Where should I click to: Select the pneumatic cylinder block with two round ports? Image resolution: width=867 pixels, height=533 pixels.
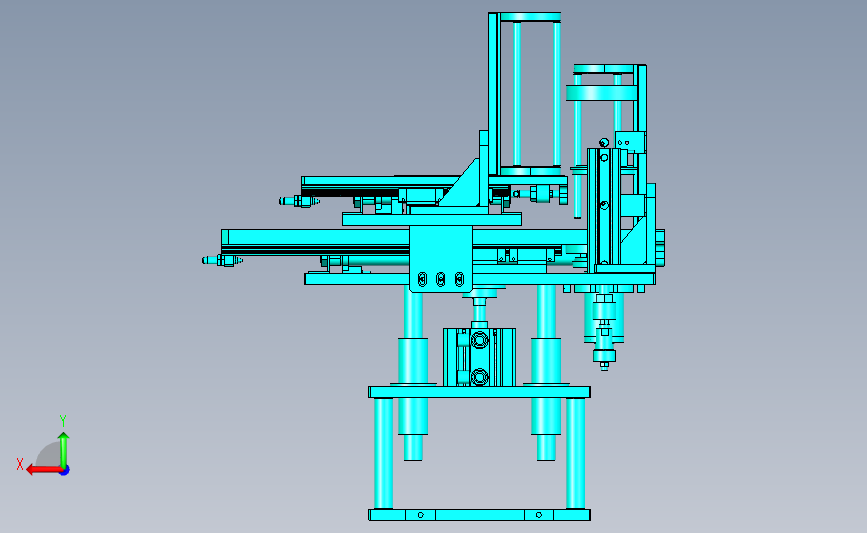click(479, 357)
